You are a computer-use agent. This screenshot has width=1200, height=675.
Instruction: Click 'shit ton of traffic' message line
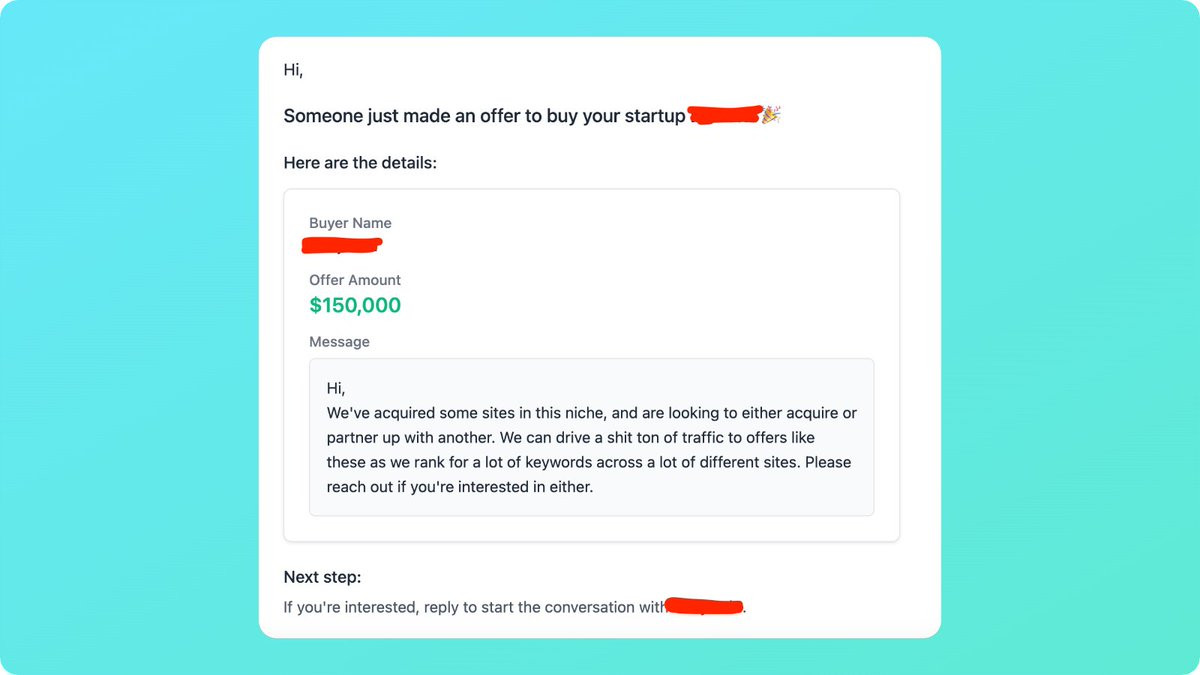pyautogui.click(x=578, y=438)
